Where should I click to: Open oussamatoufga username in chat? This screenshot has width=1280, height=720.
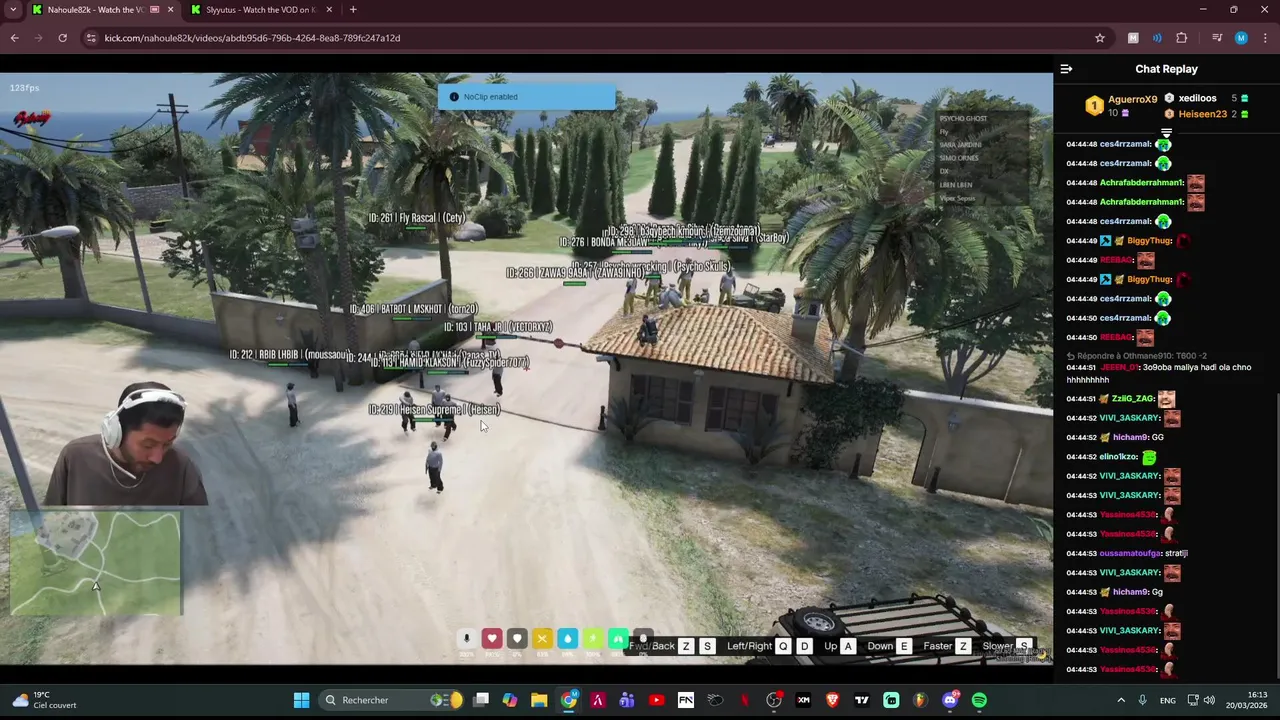click(x=1131, y=553)
